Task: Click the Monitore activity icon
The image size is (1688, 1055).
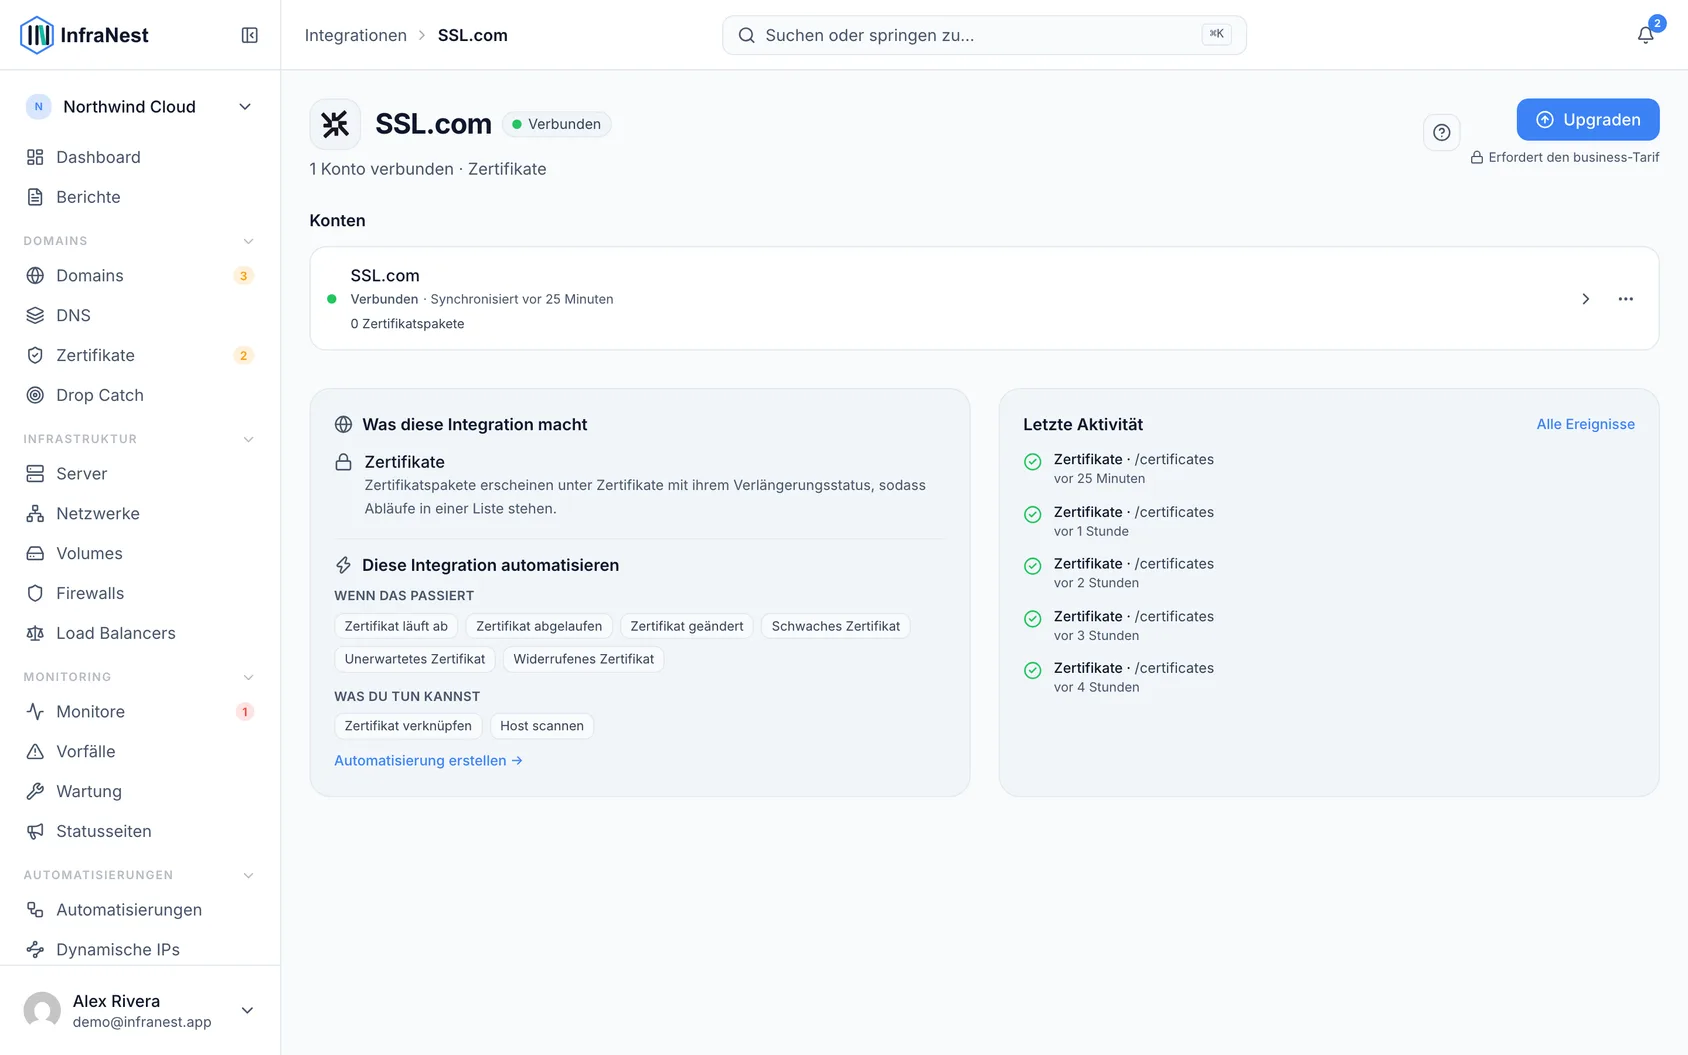Action: pos(35,711)
